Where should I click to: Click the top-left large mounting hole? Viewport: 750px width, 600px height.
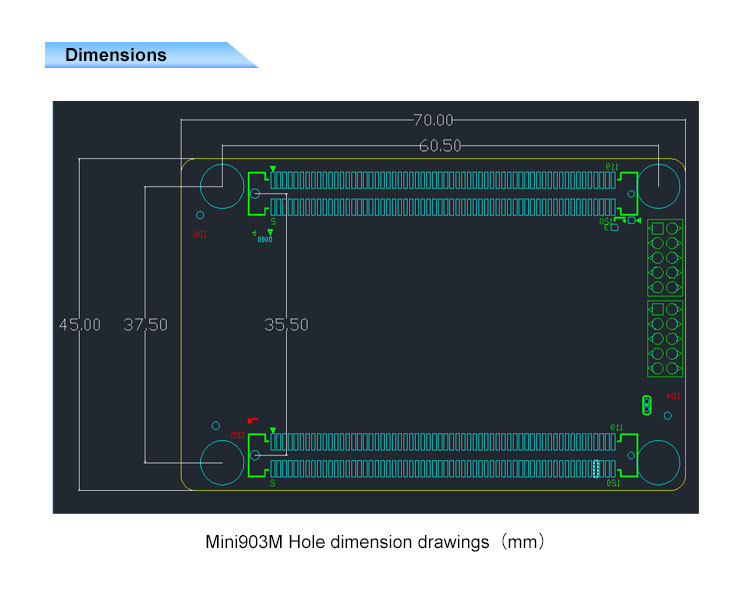(x=222, y=187)
